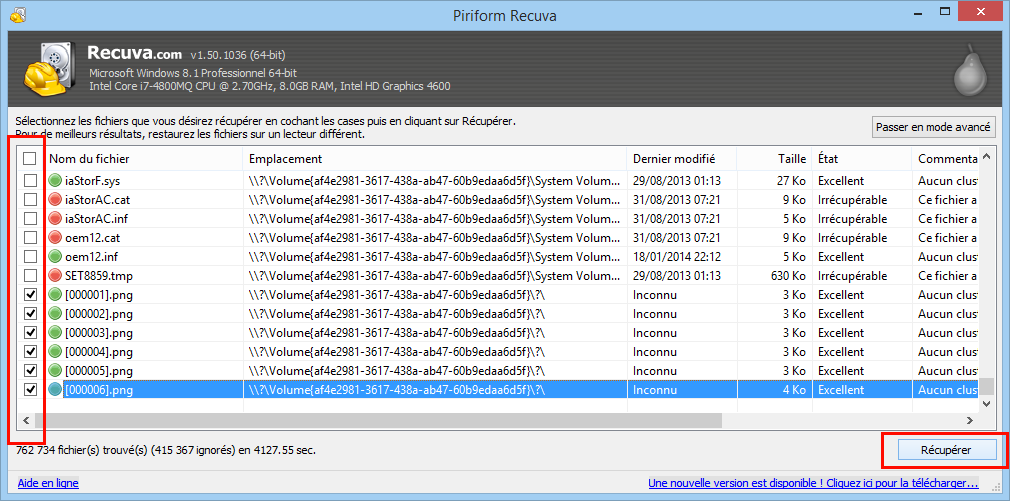
Task: Click Irrécupérable state of iaStorAC.cat
Action: 852,200
